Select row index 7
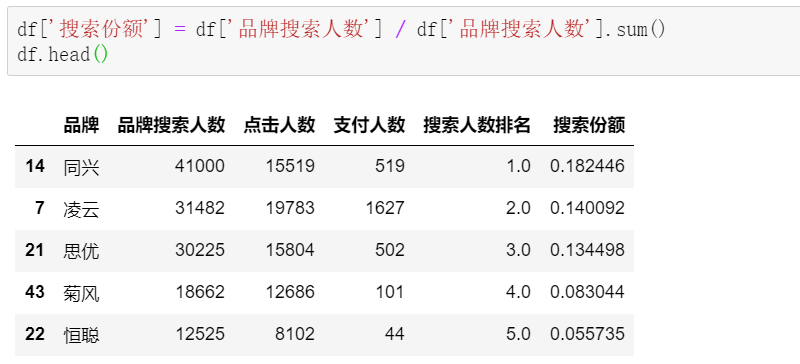The image size is (800, 364). (40, 208)
